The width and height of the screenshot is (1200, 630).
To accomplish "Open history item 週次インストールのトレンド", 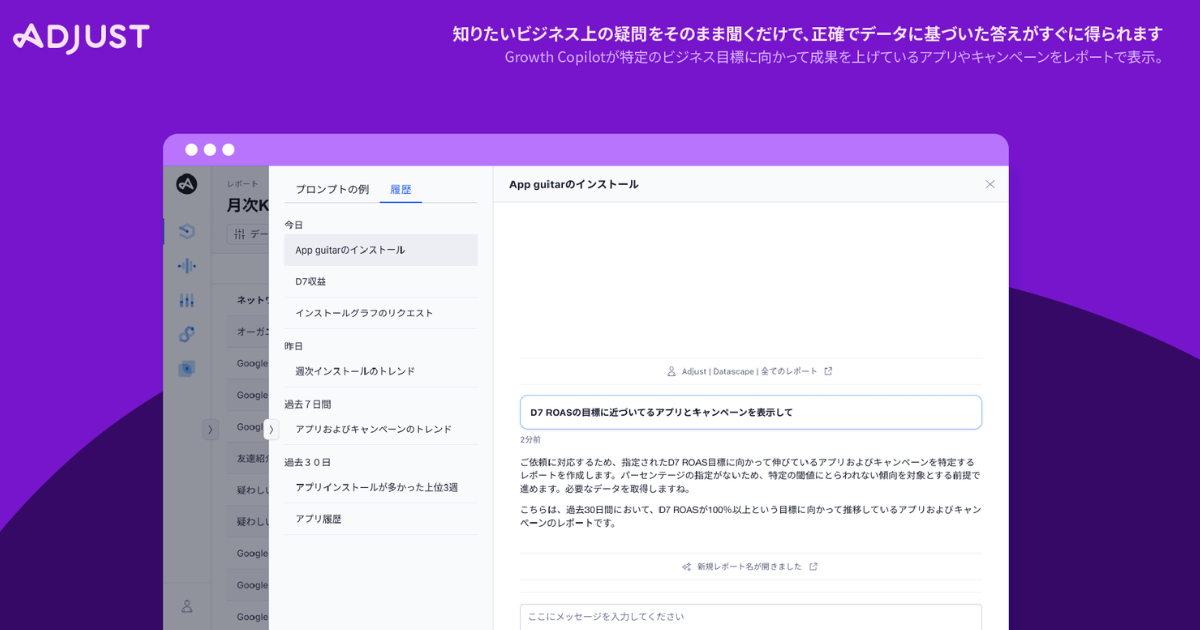I will pos(381,371).
